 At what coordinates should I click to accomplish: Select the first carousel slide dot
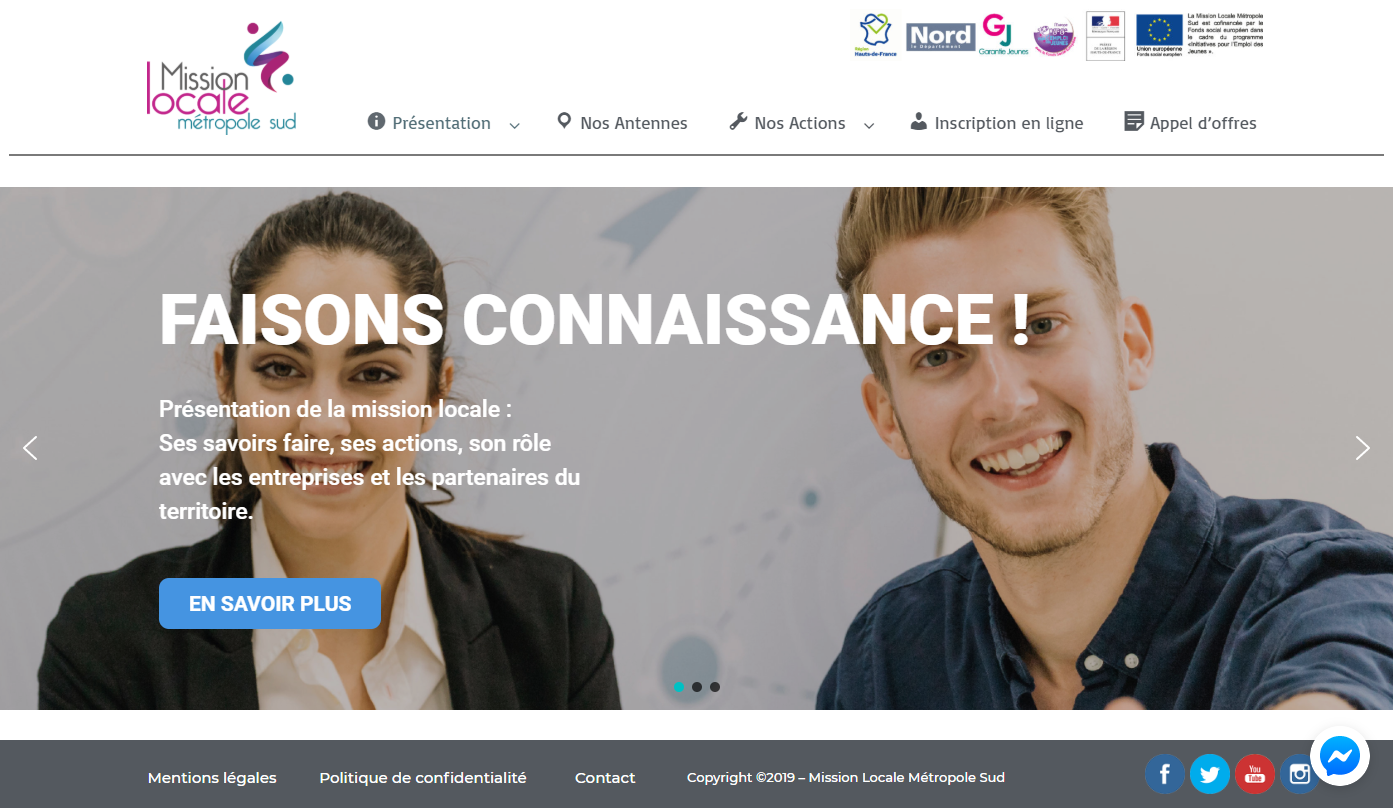[x=679, y=687]
